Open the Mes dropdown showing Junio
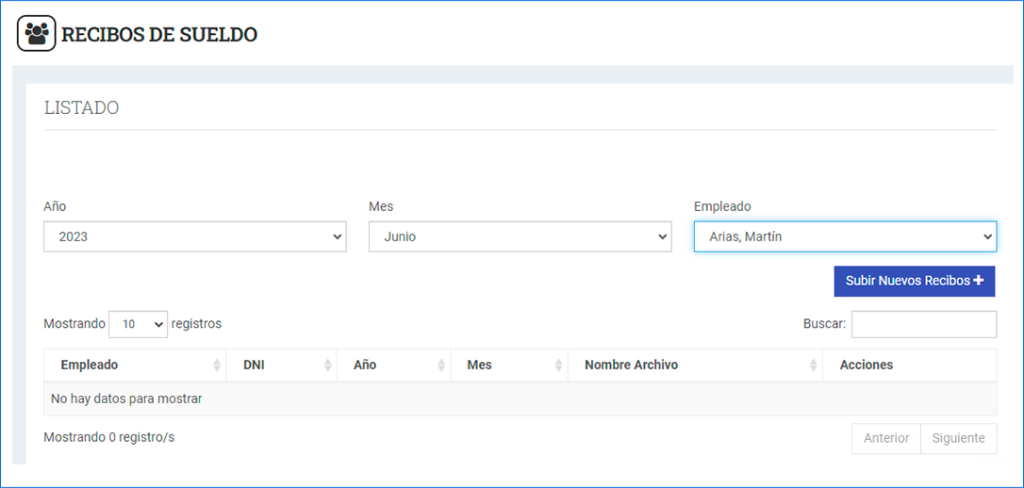1024x488 pixels. [x=520, y=237]
